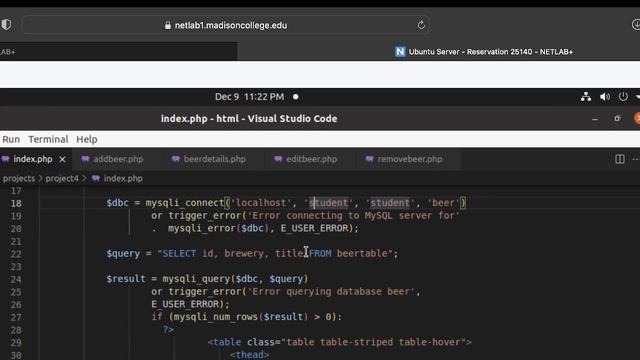Open the Run menu
640x360 pixels.
point(11,139)
